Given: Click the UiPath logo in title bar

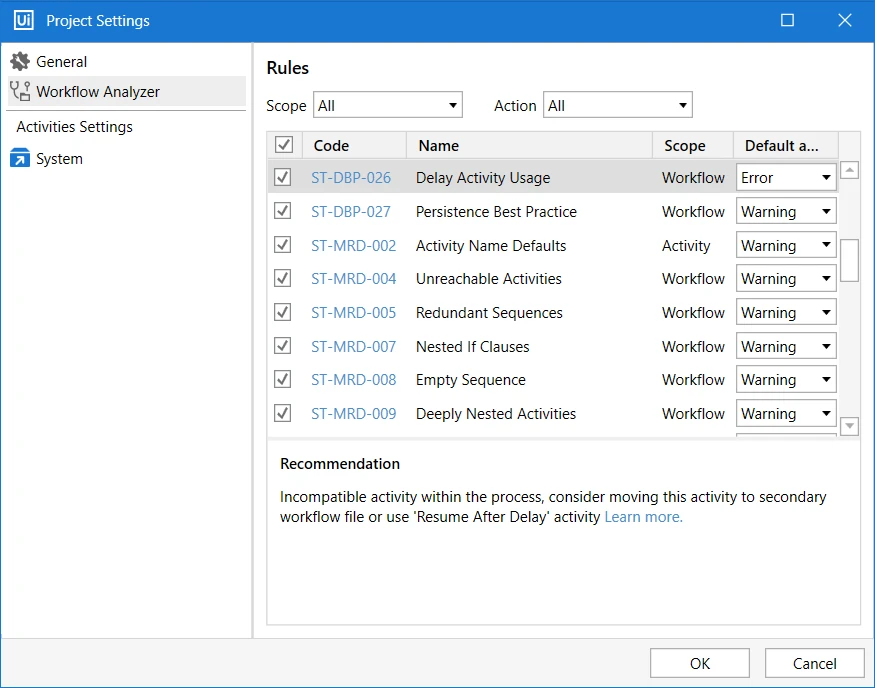Looking at the screenshot, I should pos(23,21).
